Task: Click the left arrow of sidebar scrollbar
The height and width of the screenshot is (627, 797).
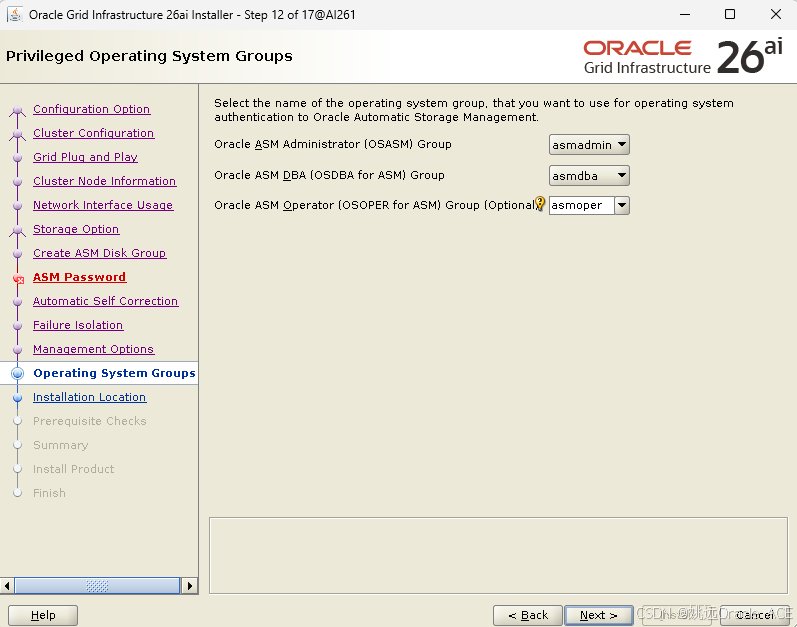Action: [7, 586]
